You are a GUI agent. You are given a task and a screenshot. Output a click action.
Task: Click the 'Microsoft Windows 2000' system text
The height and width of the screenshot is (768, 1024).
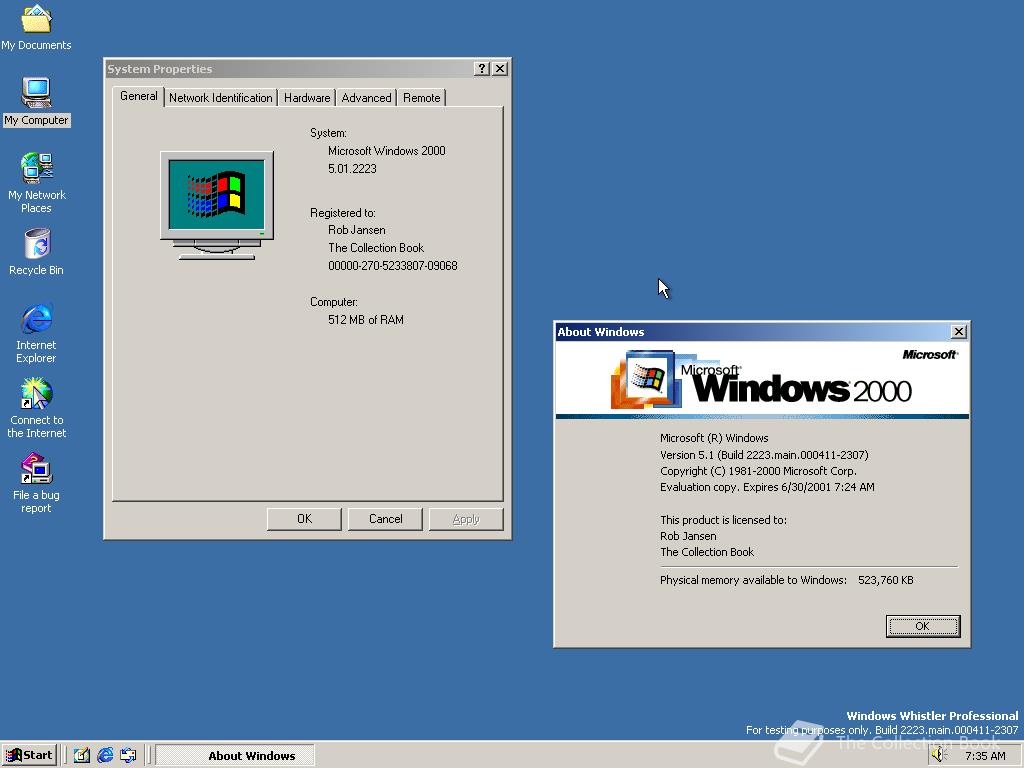point(387,151)
